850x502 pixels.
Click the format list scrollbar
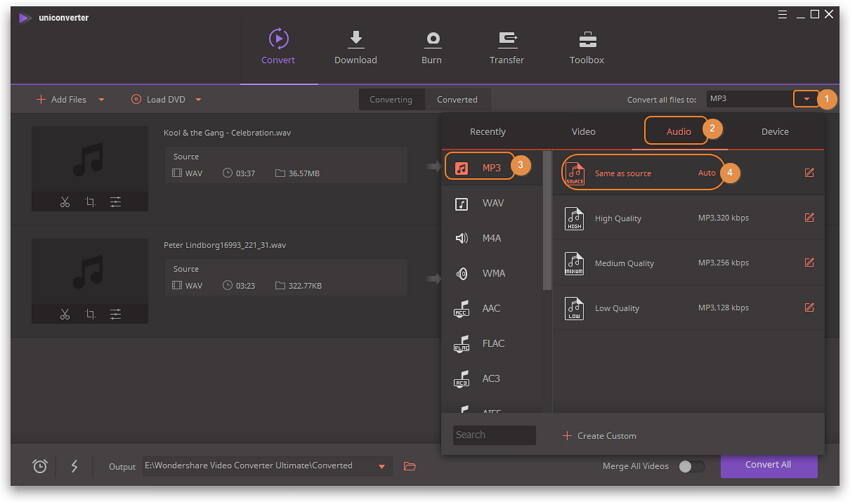tap(547, 221)
